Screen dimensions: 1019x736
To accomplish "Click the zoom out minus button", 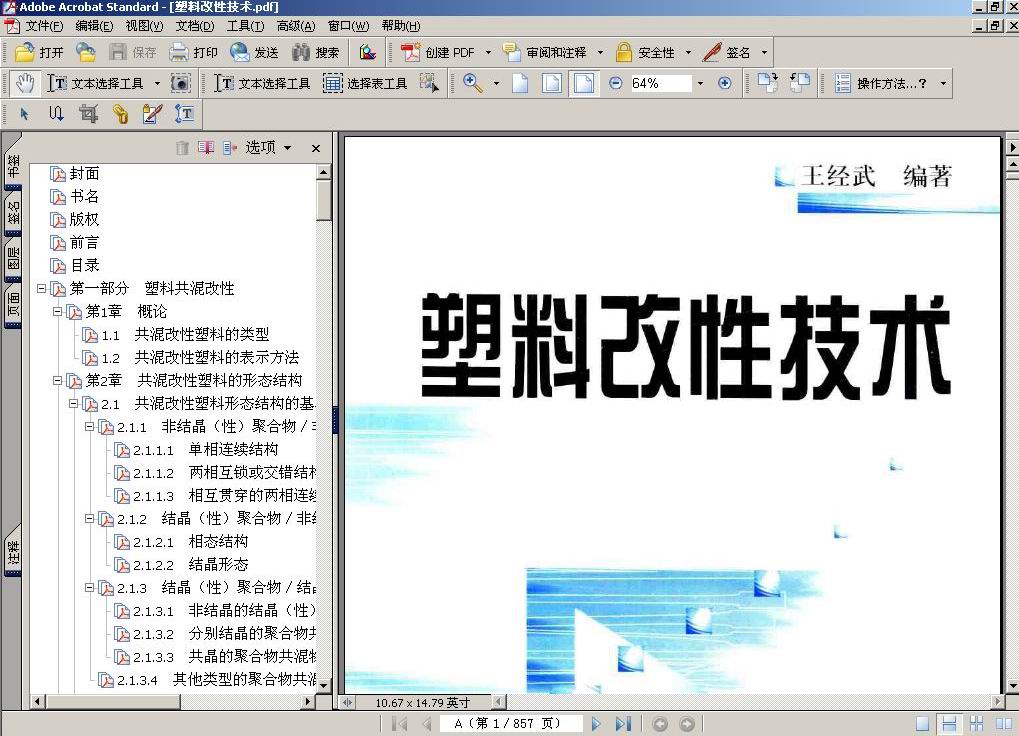I will tap(616, 83).
